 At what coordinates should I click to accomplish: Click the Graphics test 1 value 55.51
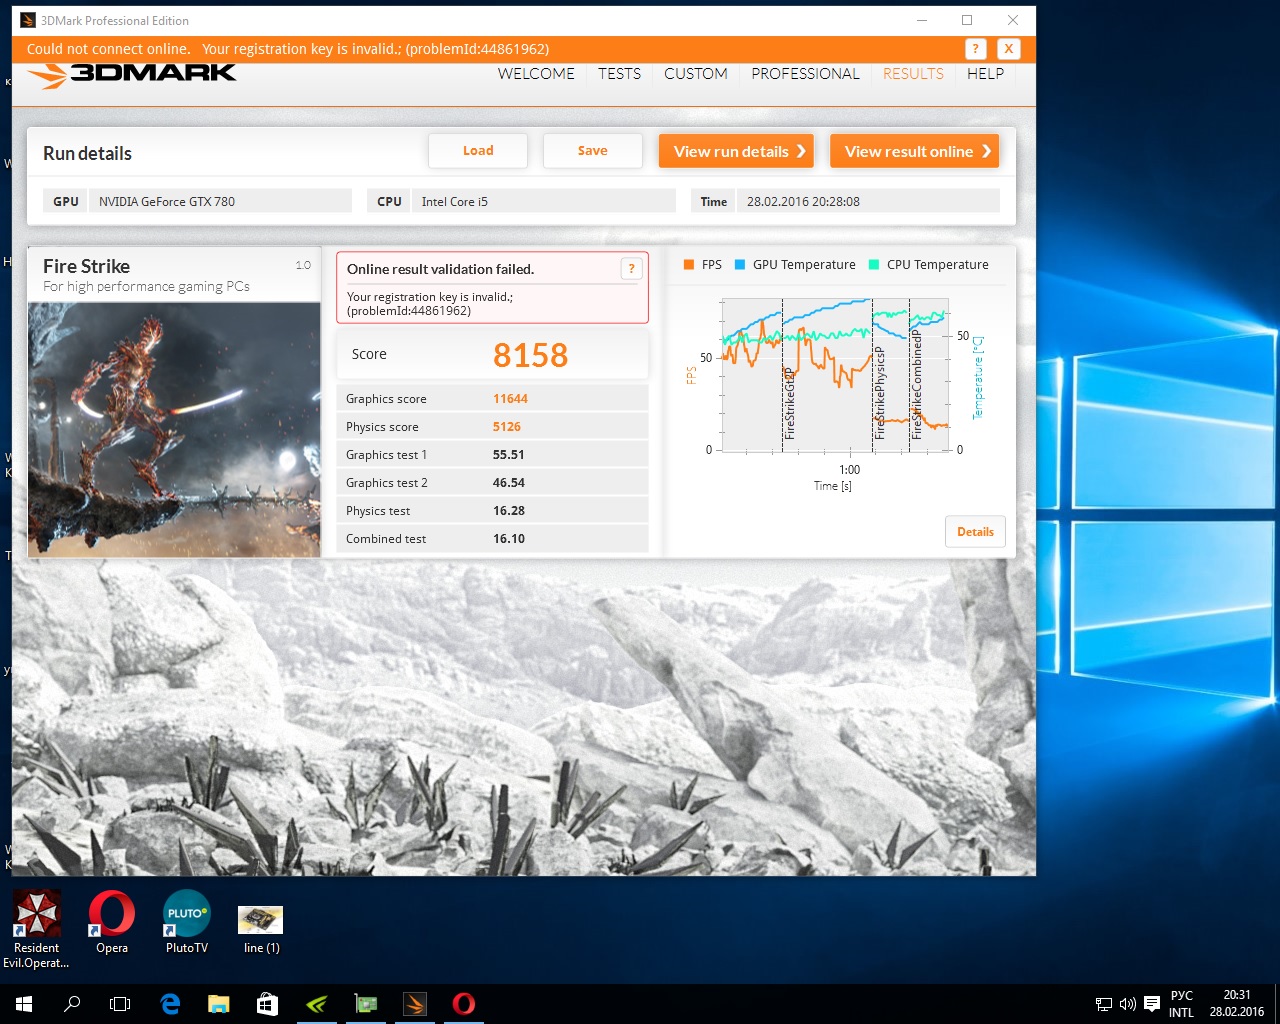click(509, 455)
